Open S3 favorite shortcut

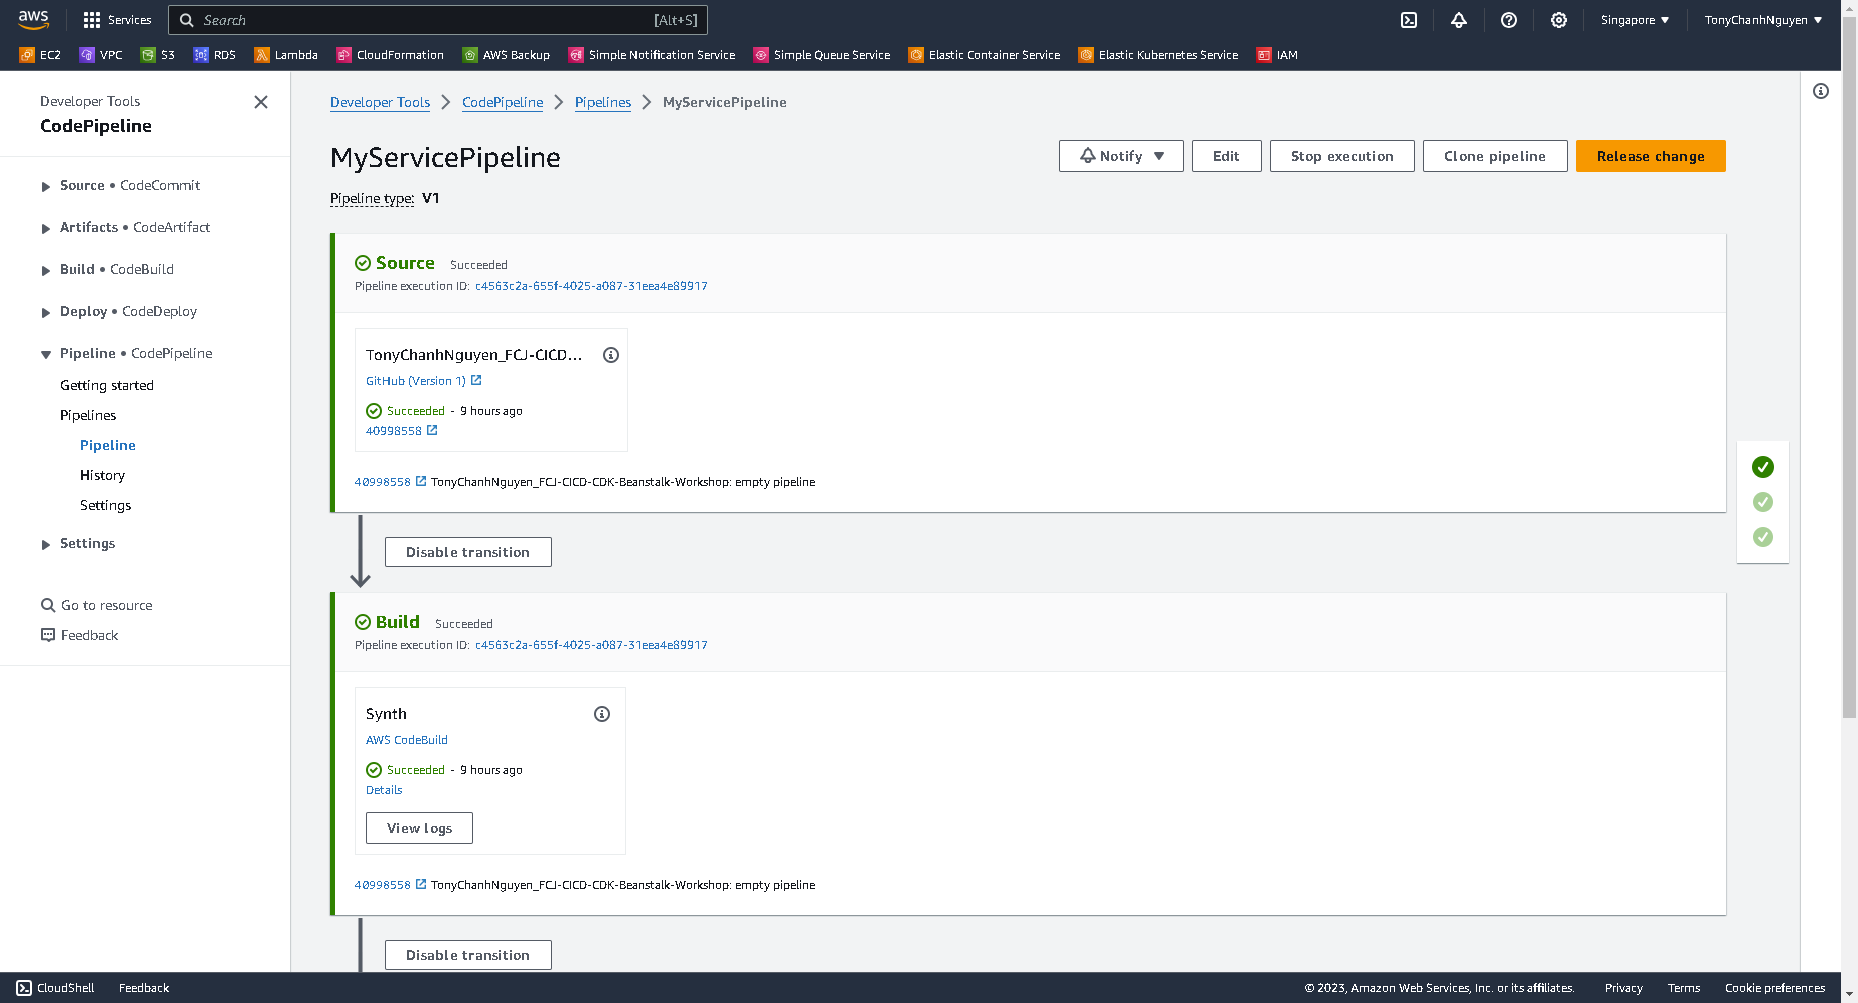[x=158, y=55]
